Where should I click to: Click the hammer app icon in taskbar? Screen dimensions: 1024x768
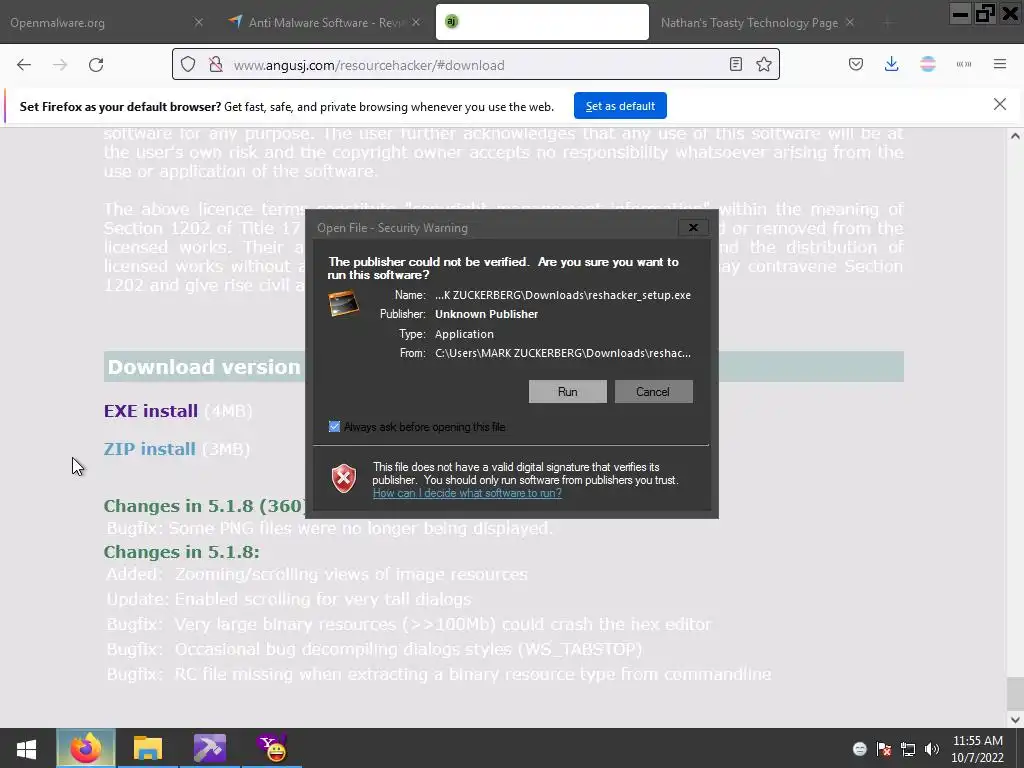pyautogui.click(x=210, y=748)
